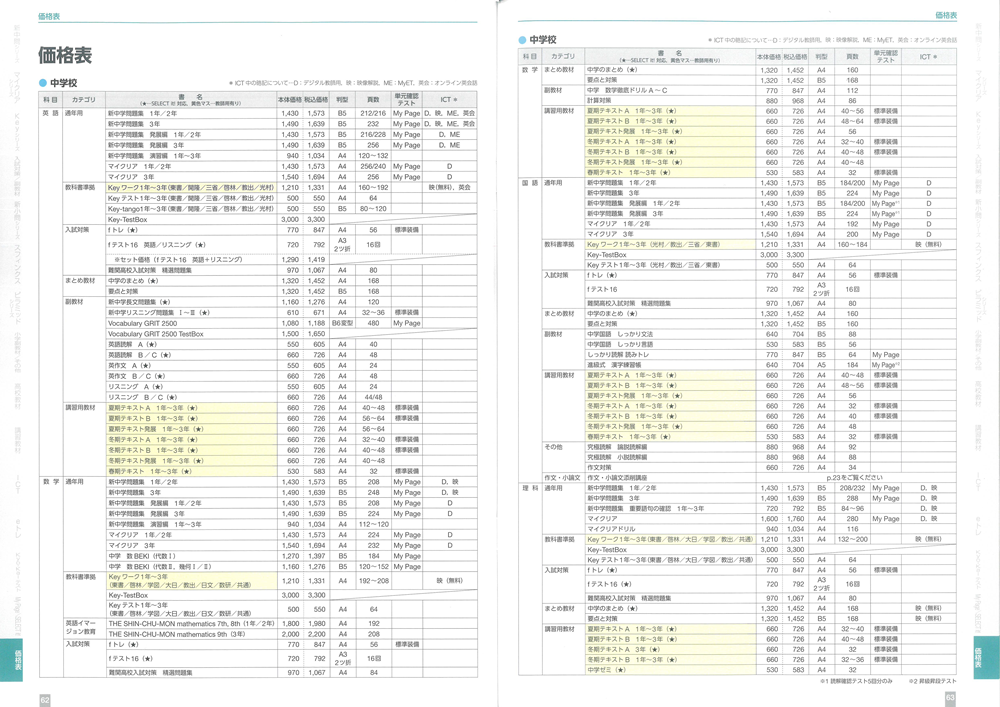Click the 中学 数学徹底ドリルA~C row title
The height and width of the screenshot is (707, 1000).
click(x=628, y=91)
